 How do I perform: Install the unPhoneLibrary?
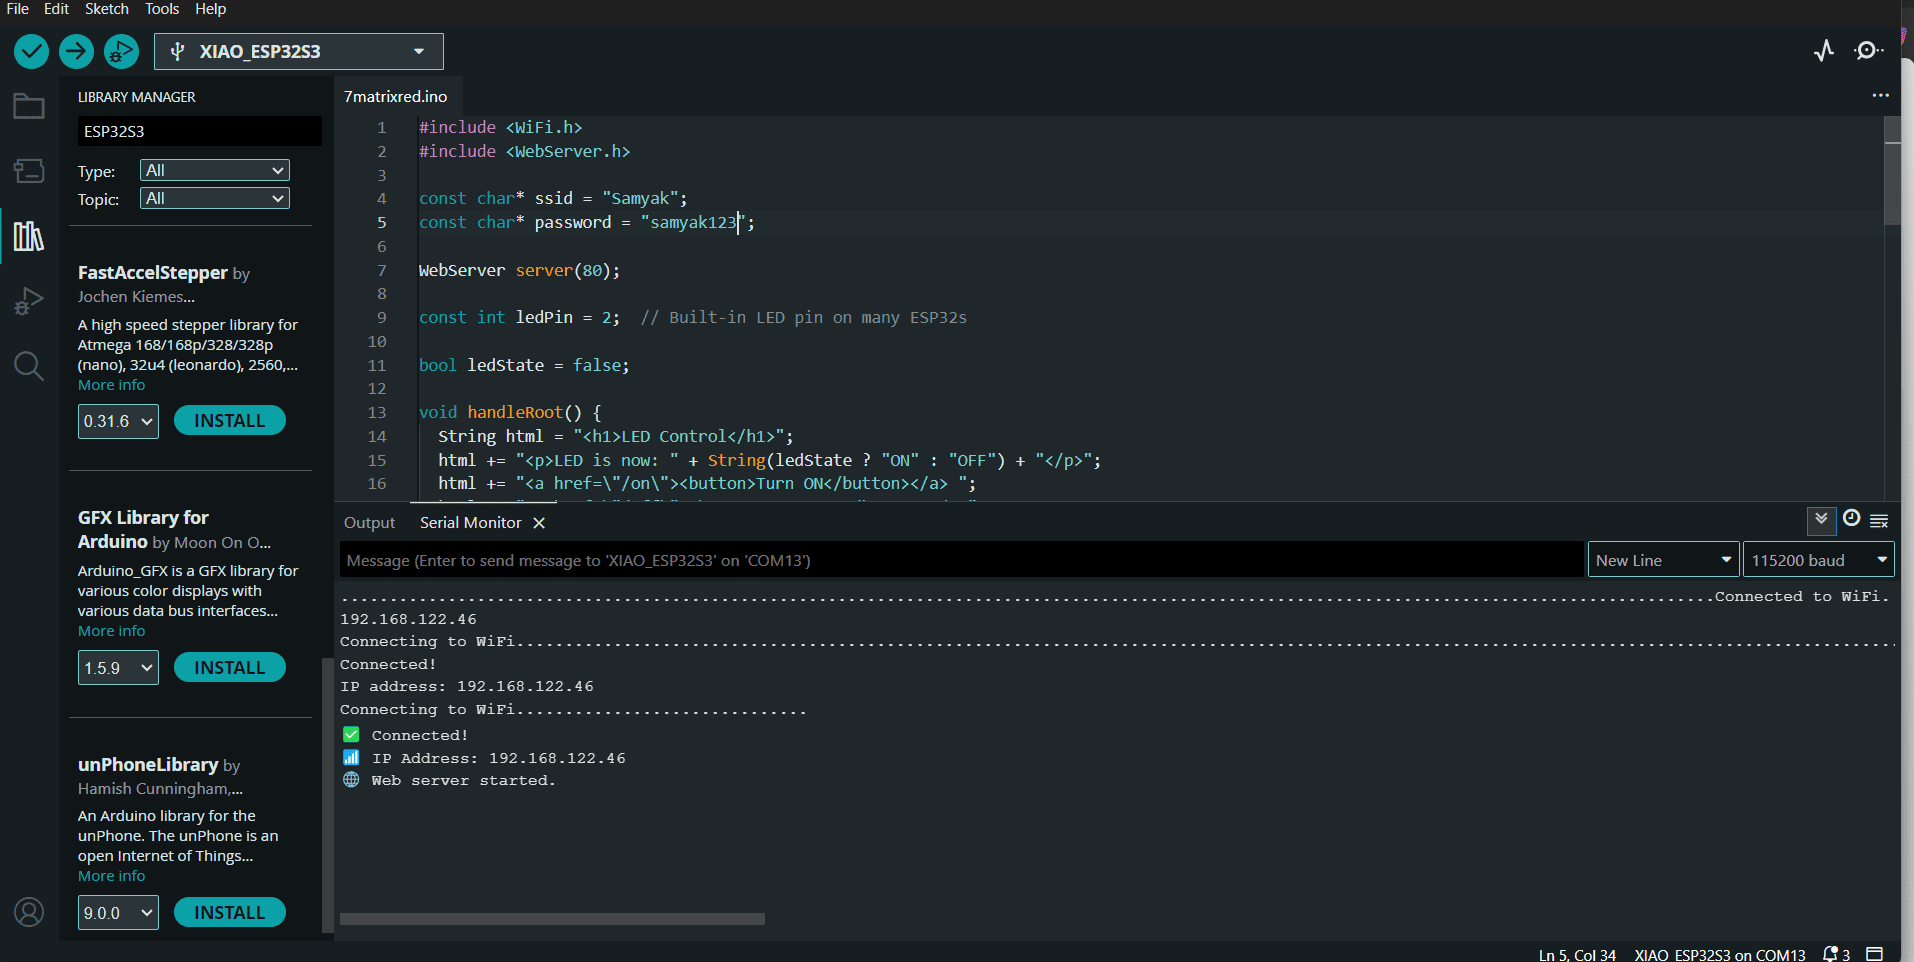(x=230, y=913)
